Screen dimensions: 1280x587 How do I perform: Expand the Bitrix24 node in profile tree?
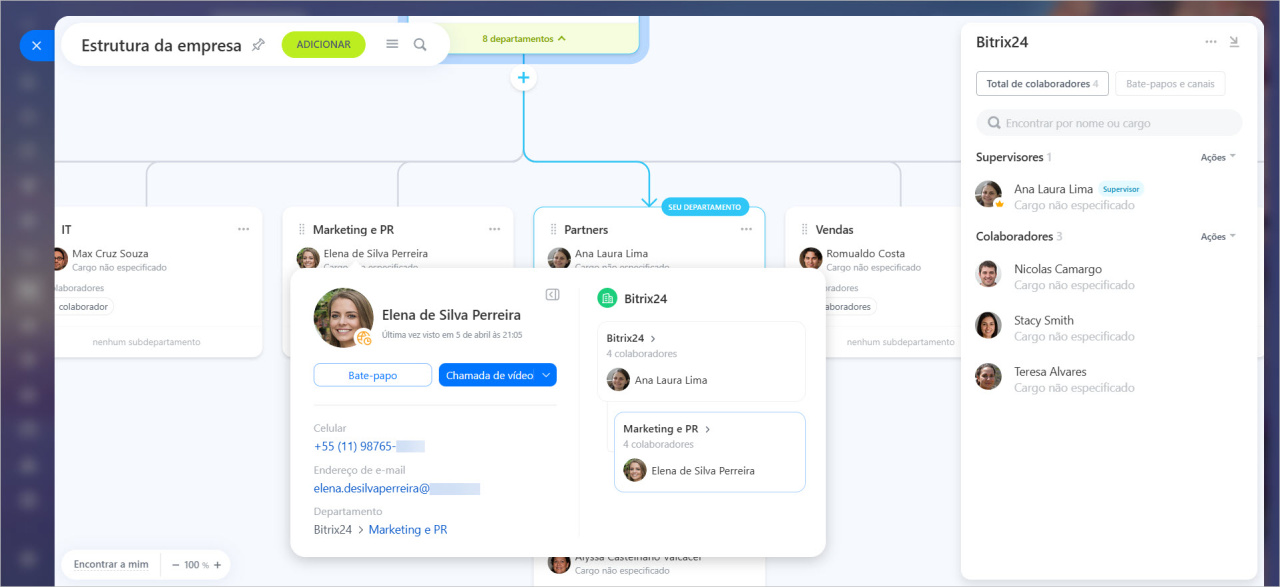coord(631,338)
